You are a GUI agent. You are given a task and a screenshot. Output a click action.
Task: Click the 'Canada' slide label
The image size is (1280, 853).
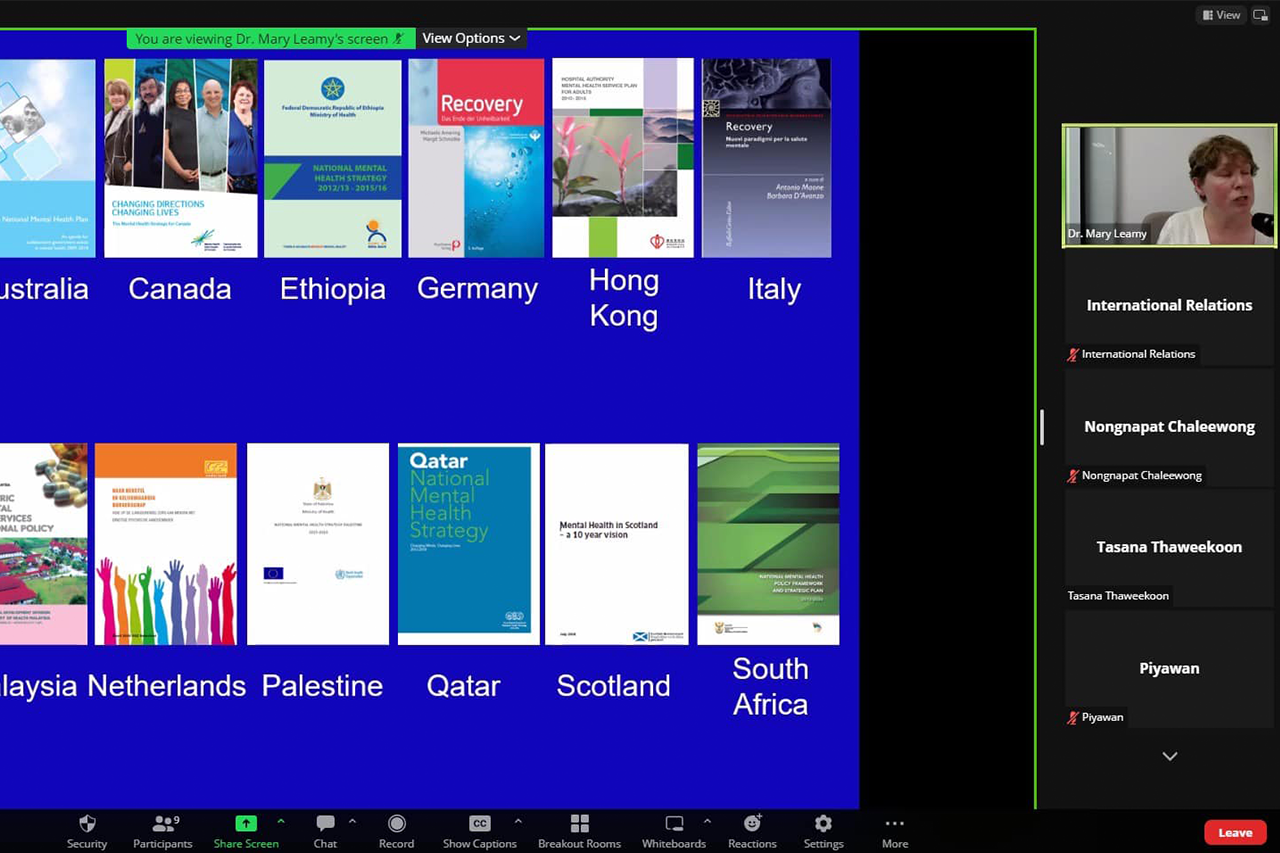pos(180,289)
